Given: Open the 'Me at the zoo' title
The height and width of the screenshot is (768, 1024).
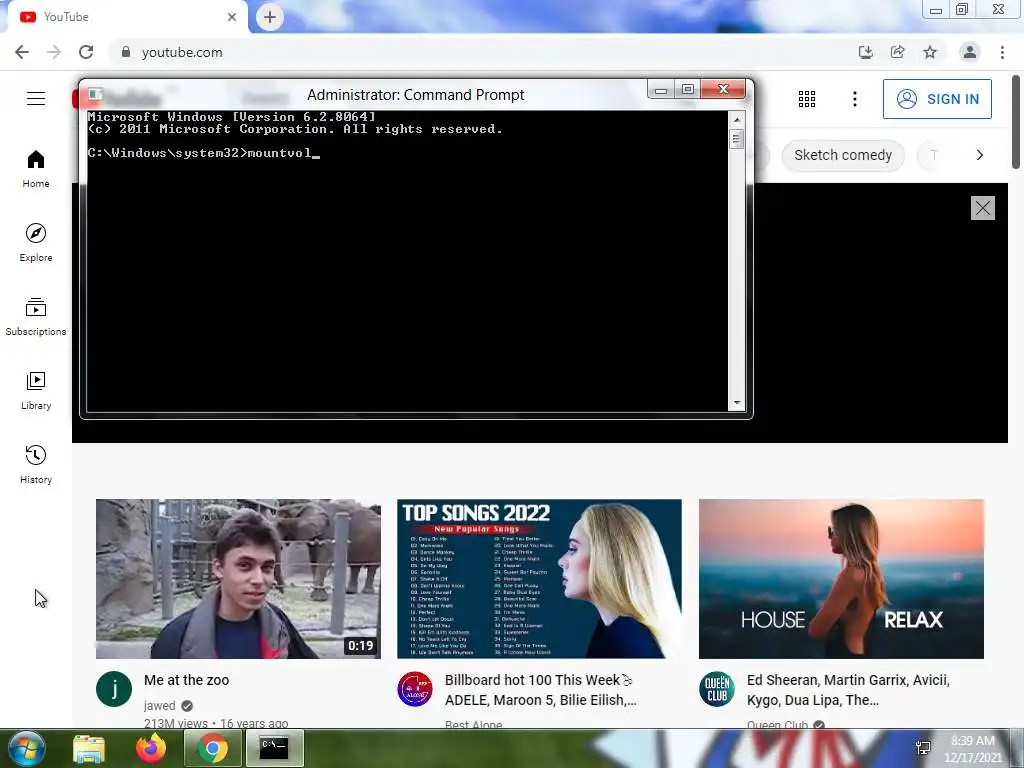Looking at the screenshot, I should [187, 680].
